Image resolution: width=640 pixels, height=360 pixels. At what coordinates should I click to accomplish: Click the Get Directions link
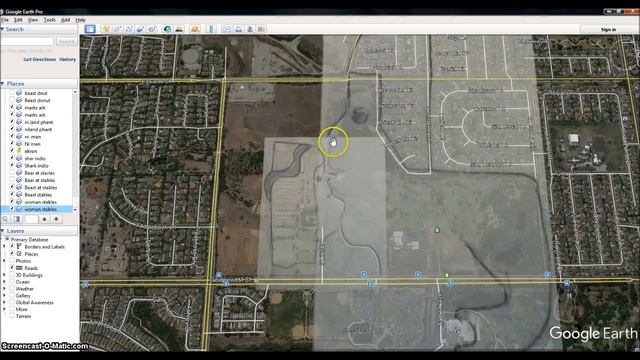(40, 59)
